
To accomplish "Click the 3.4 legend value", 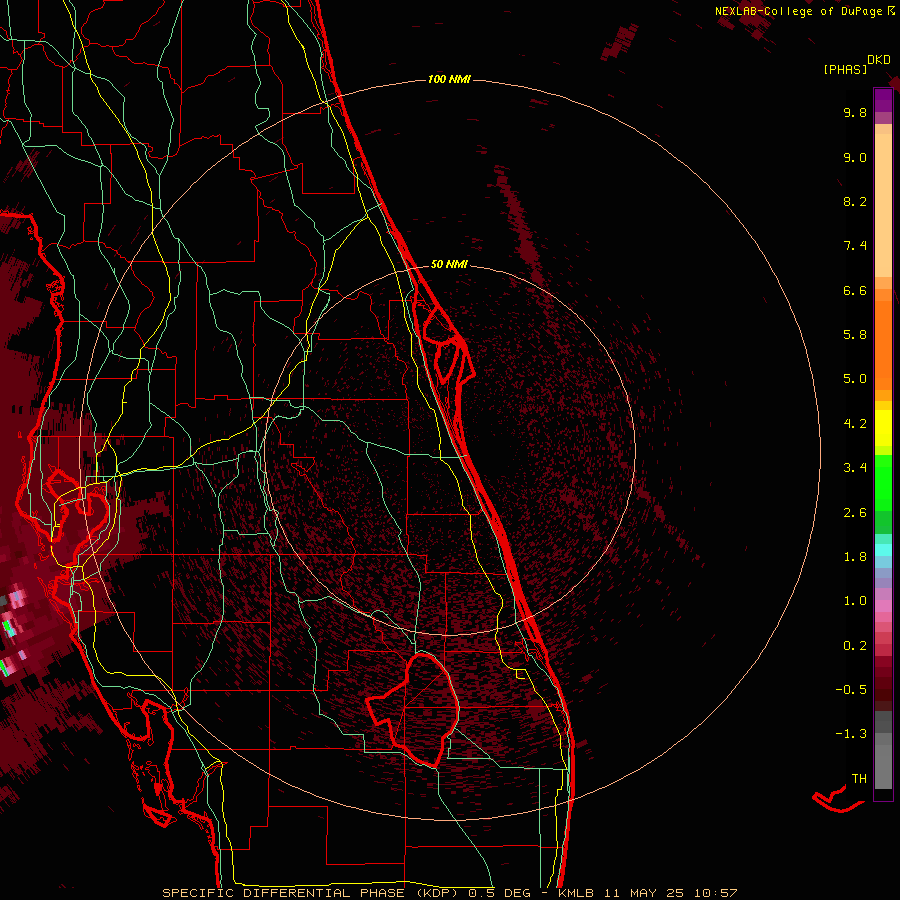I will coord(855,468).
